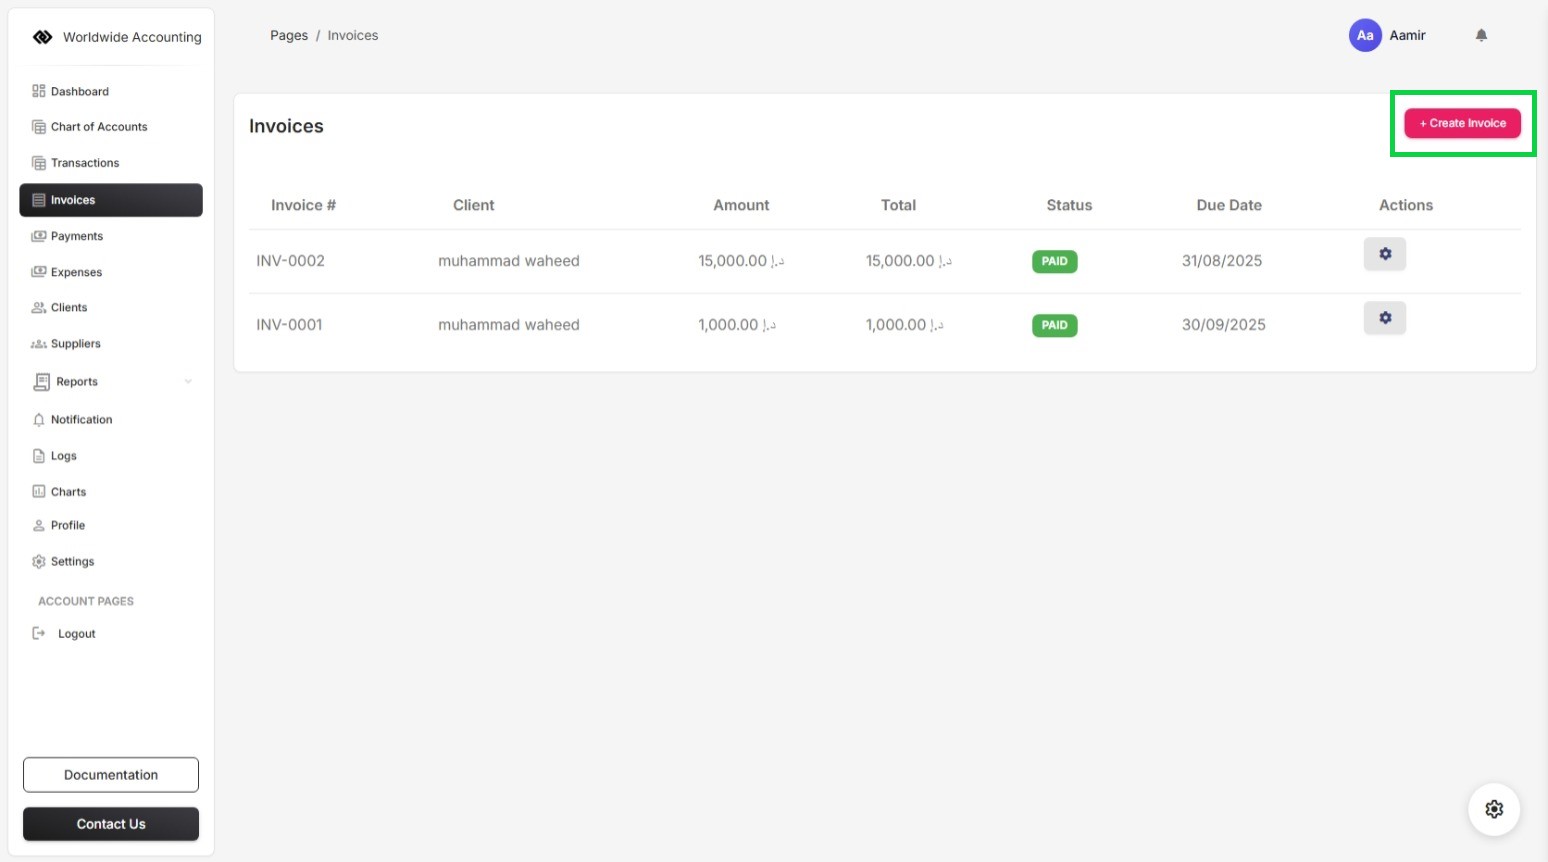Open the Expenses section
This screenshot has width=1548, height=862.
pyautogui.click(x=76, y=272)
